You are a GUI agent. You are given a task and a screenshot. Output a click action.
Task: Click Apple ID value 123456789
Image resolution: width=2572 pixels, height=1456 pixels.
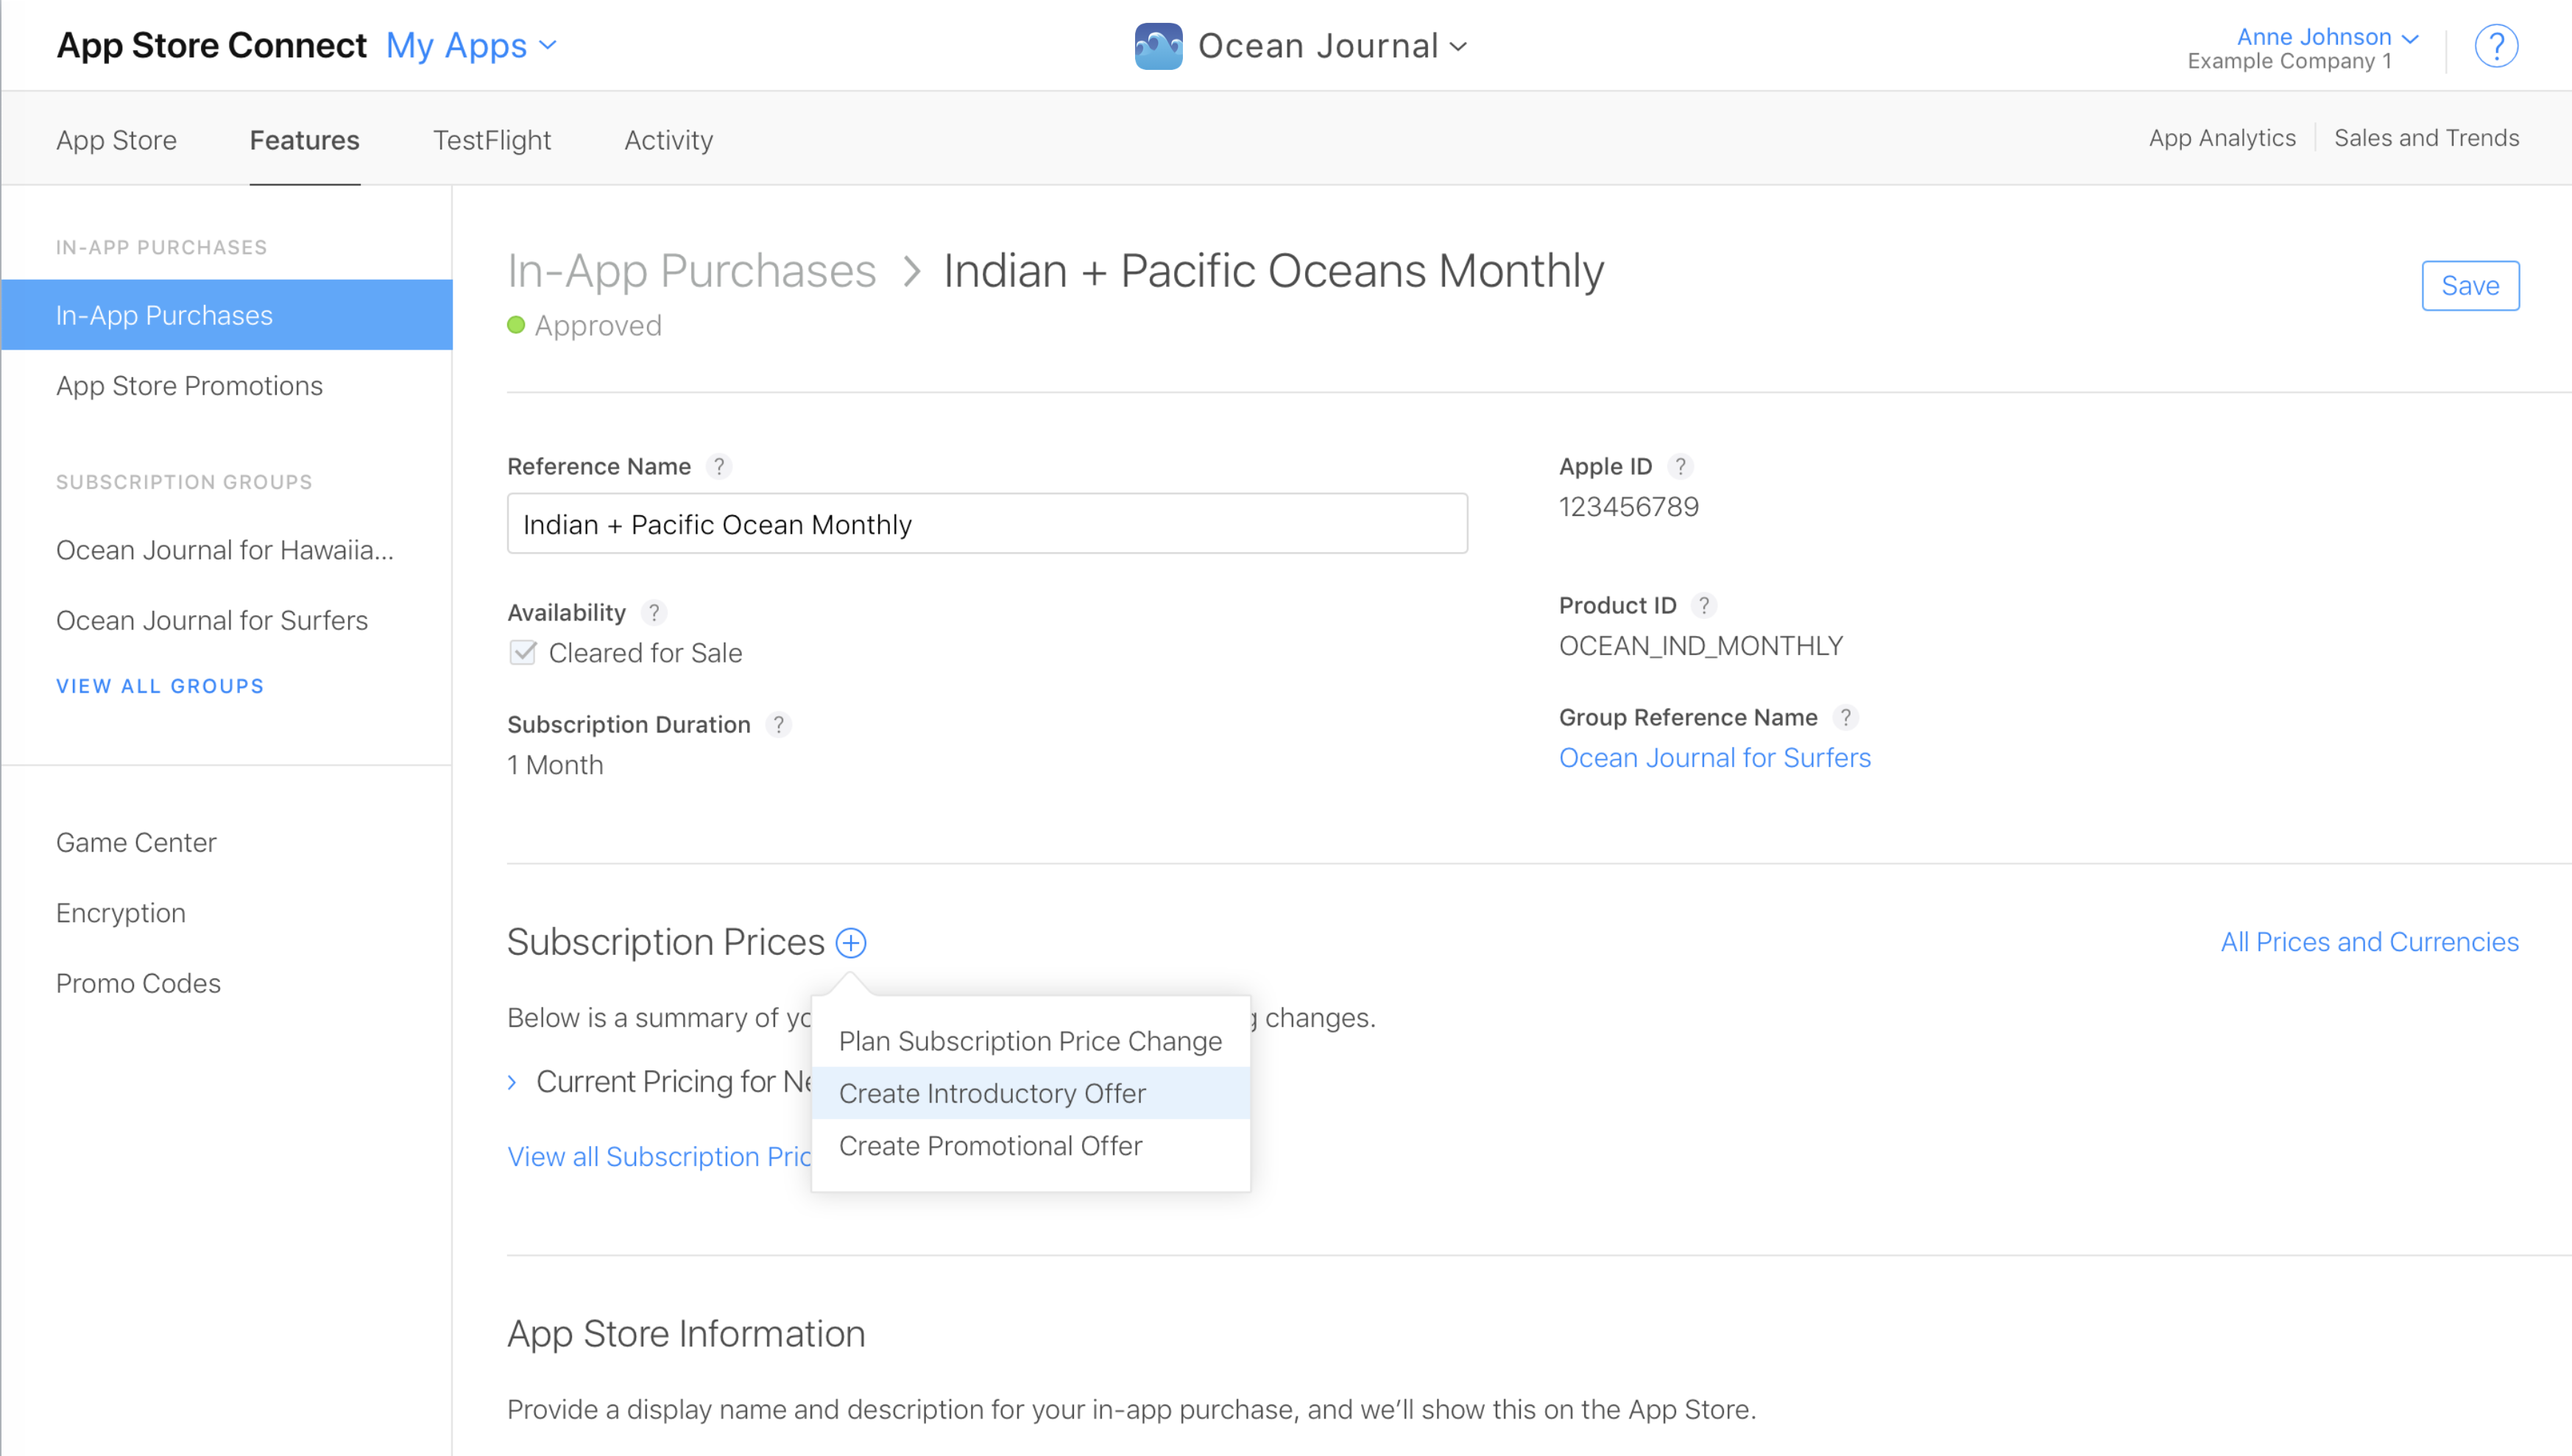pyautogui.click(x=1628, y=507)
